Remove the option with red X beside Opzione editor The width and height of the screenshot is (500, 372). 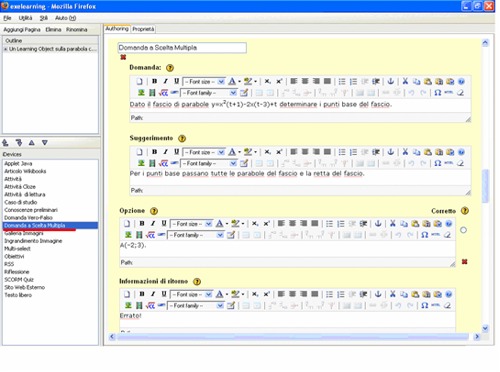coord(464,262)
